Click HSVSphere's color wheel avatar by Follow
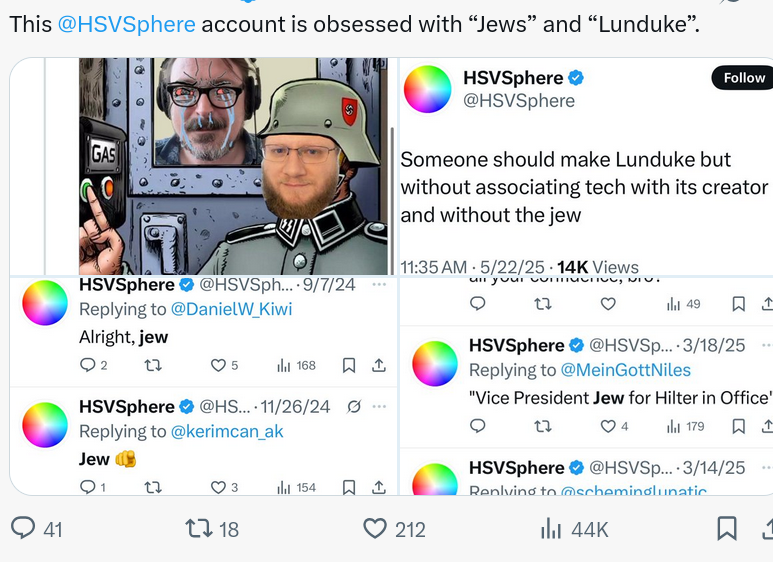This screenshot has height=575, width=773. tap(427, 89)
